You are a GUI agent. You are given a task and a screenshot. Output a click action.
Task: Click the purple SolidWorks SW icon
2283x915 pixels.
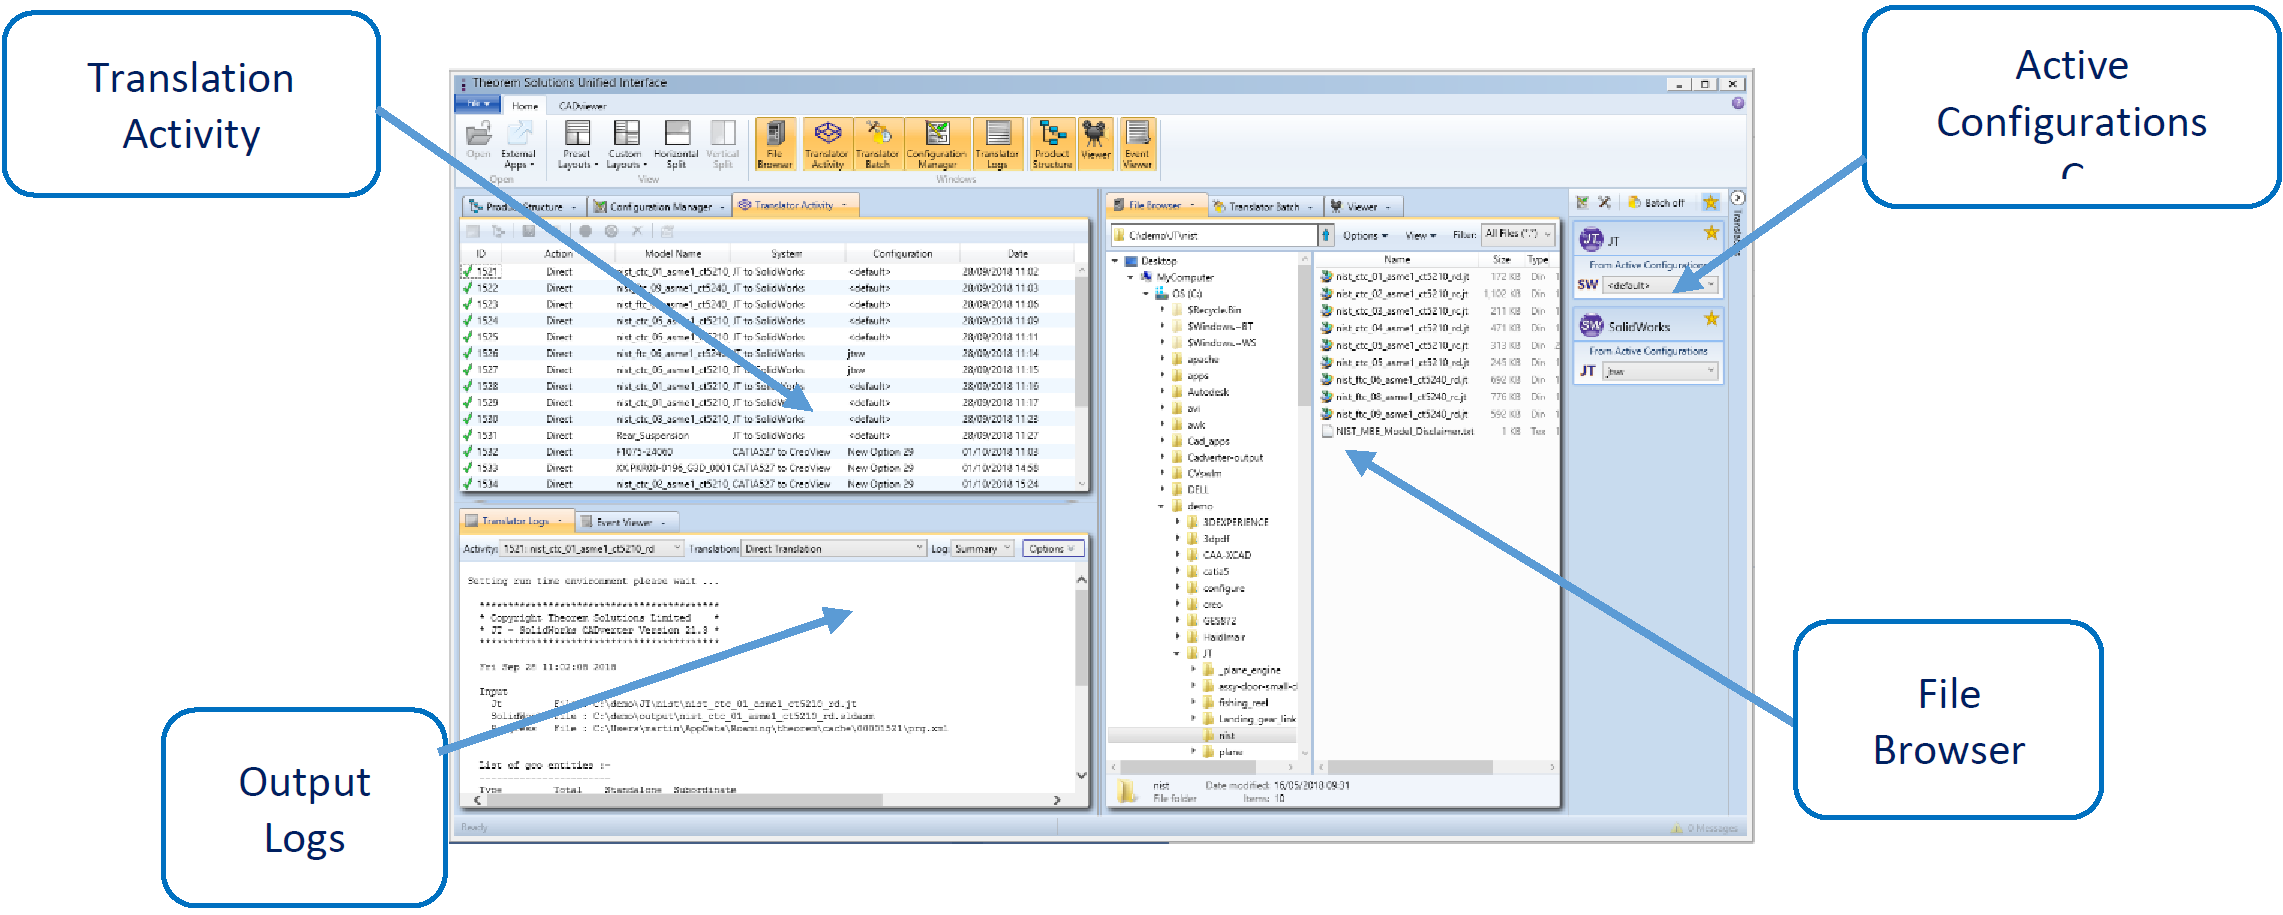pos(1591,325)
